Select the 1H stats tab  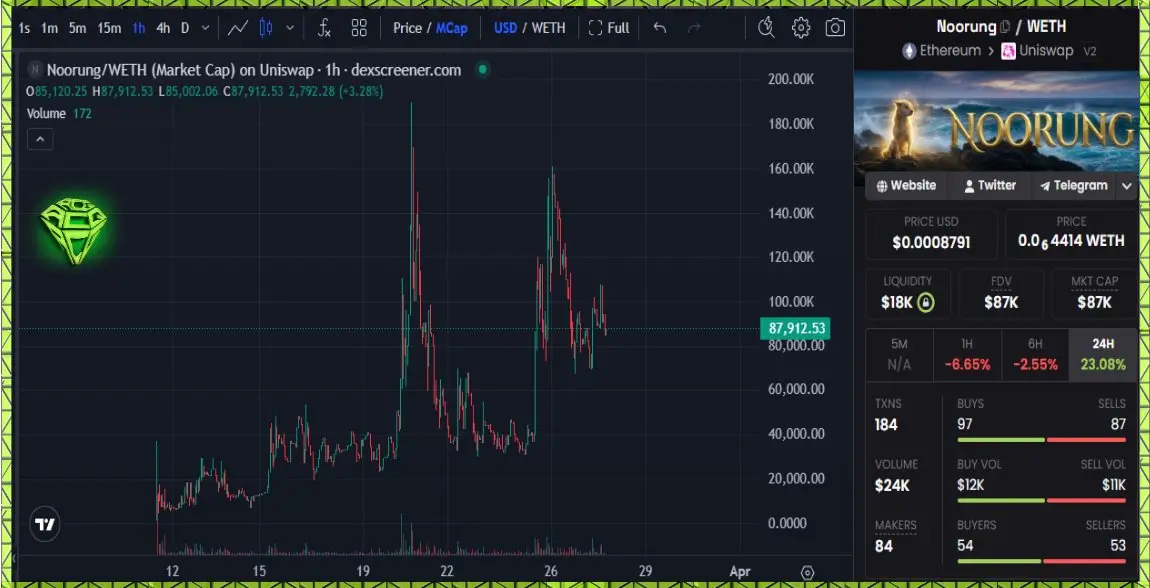click(967, 355)
